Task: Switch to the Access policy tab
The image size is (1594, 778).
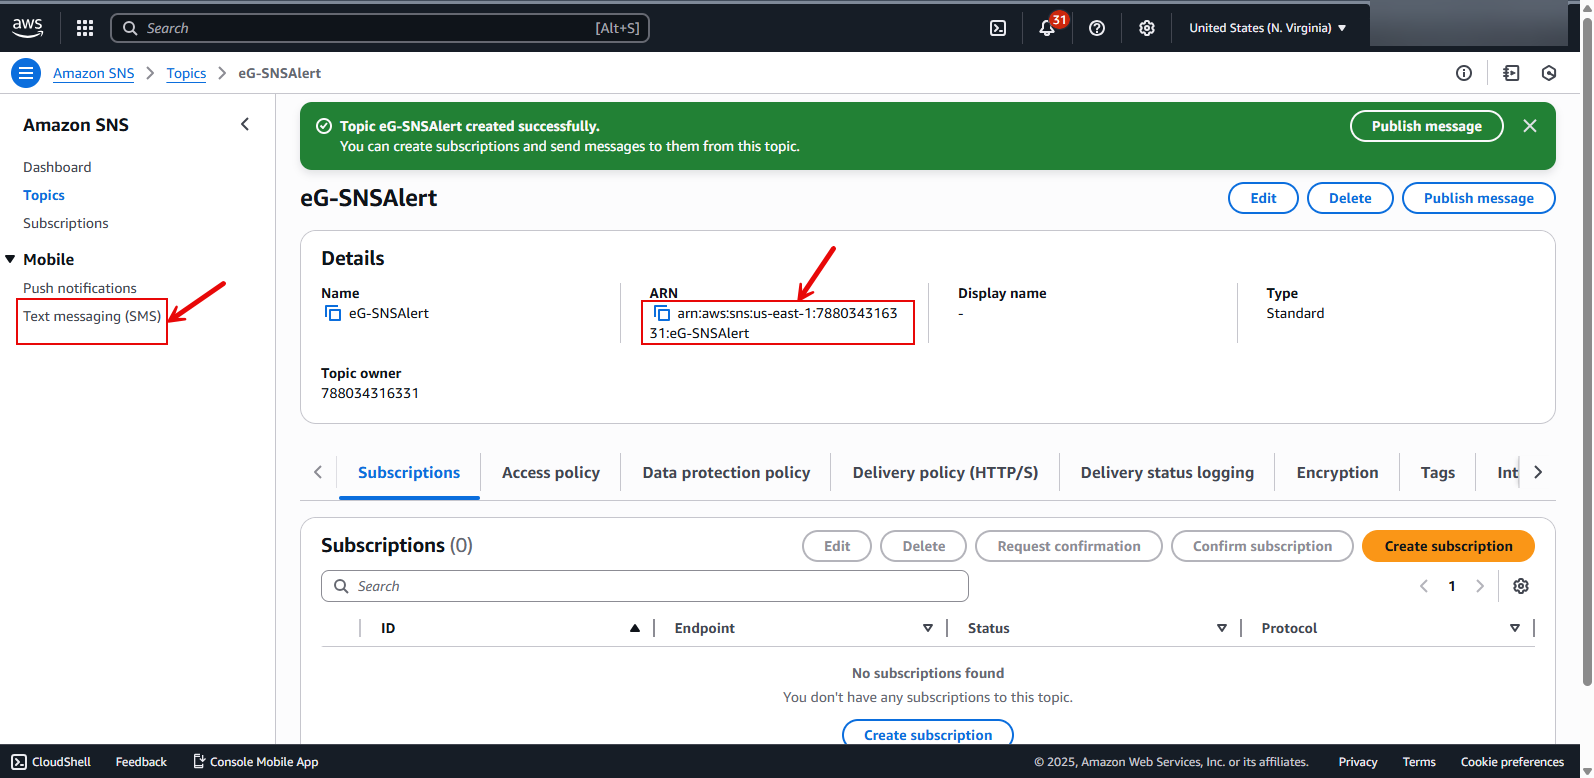Action: pyautogui.click(x=550, y=472)
